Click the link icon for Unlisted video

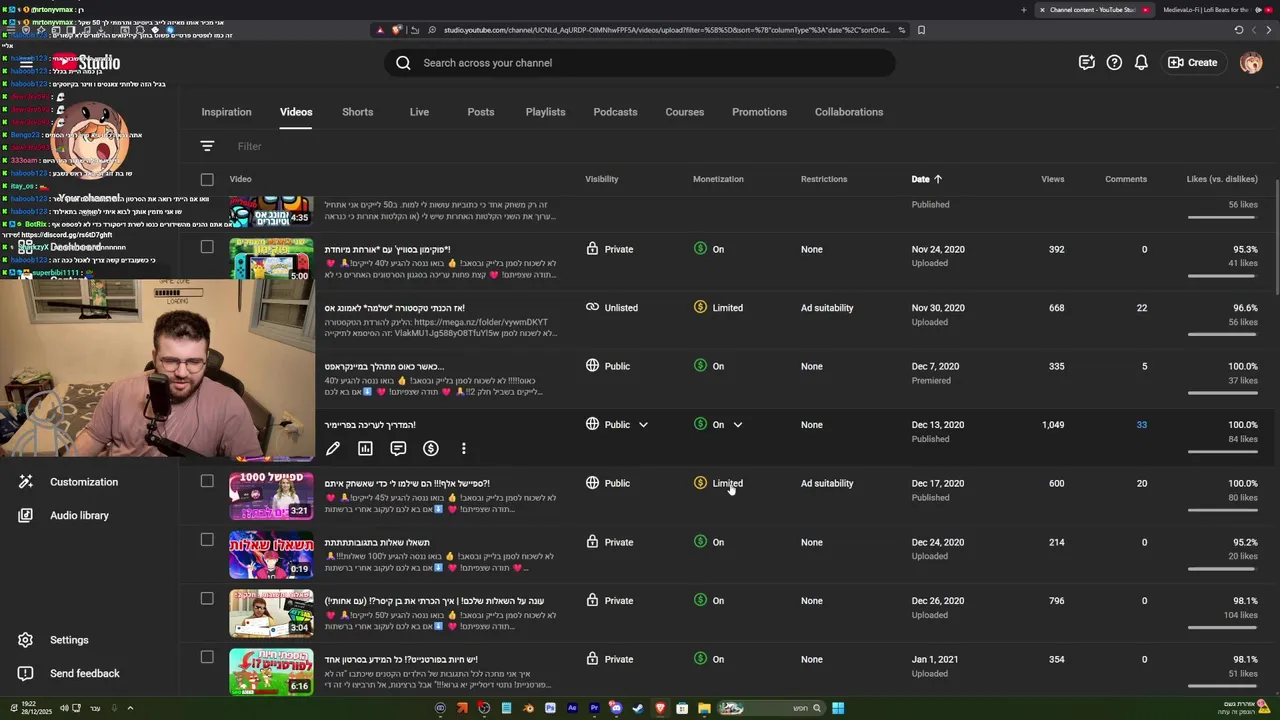pyautogui.click(x=592, y=307)
